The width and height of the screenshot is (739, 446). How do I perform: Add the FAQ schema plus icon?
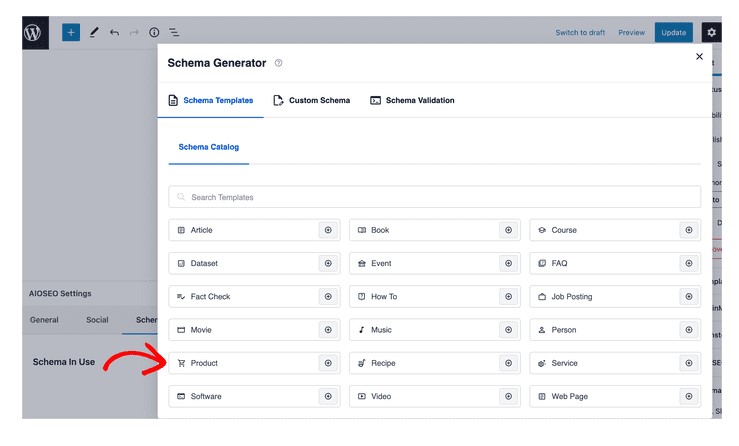[689, 264]
